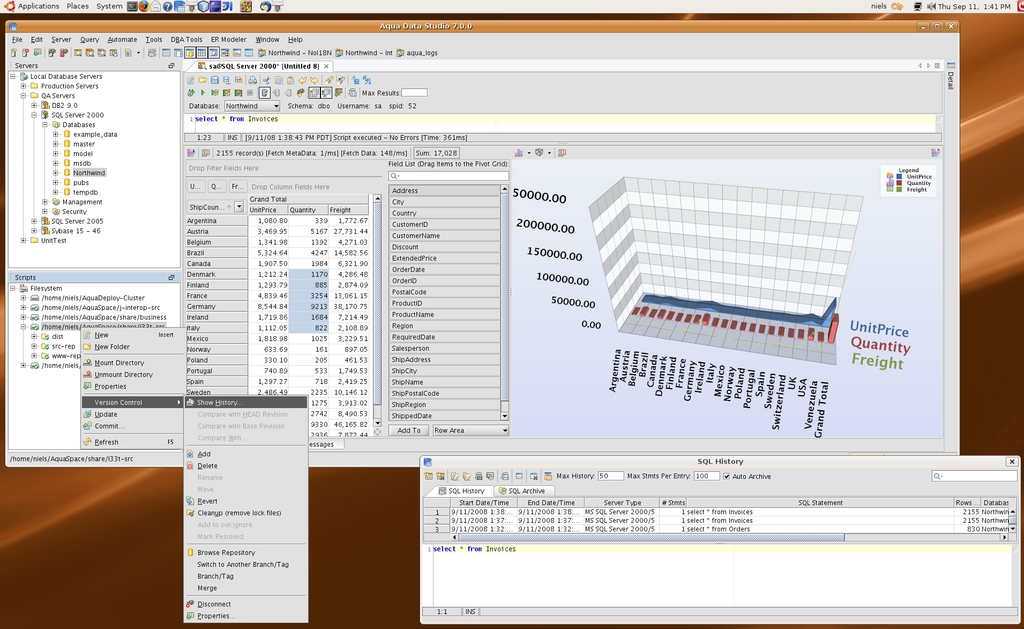
Task: Click the Firefox icon in the top panel
Action: click(x=143, y=6)
